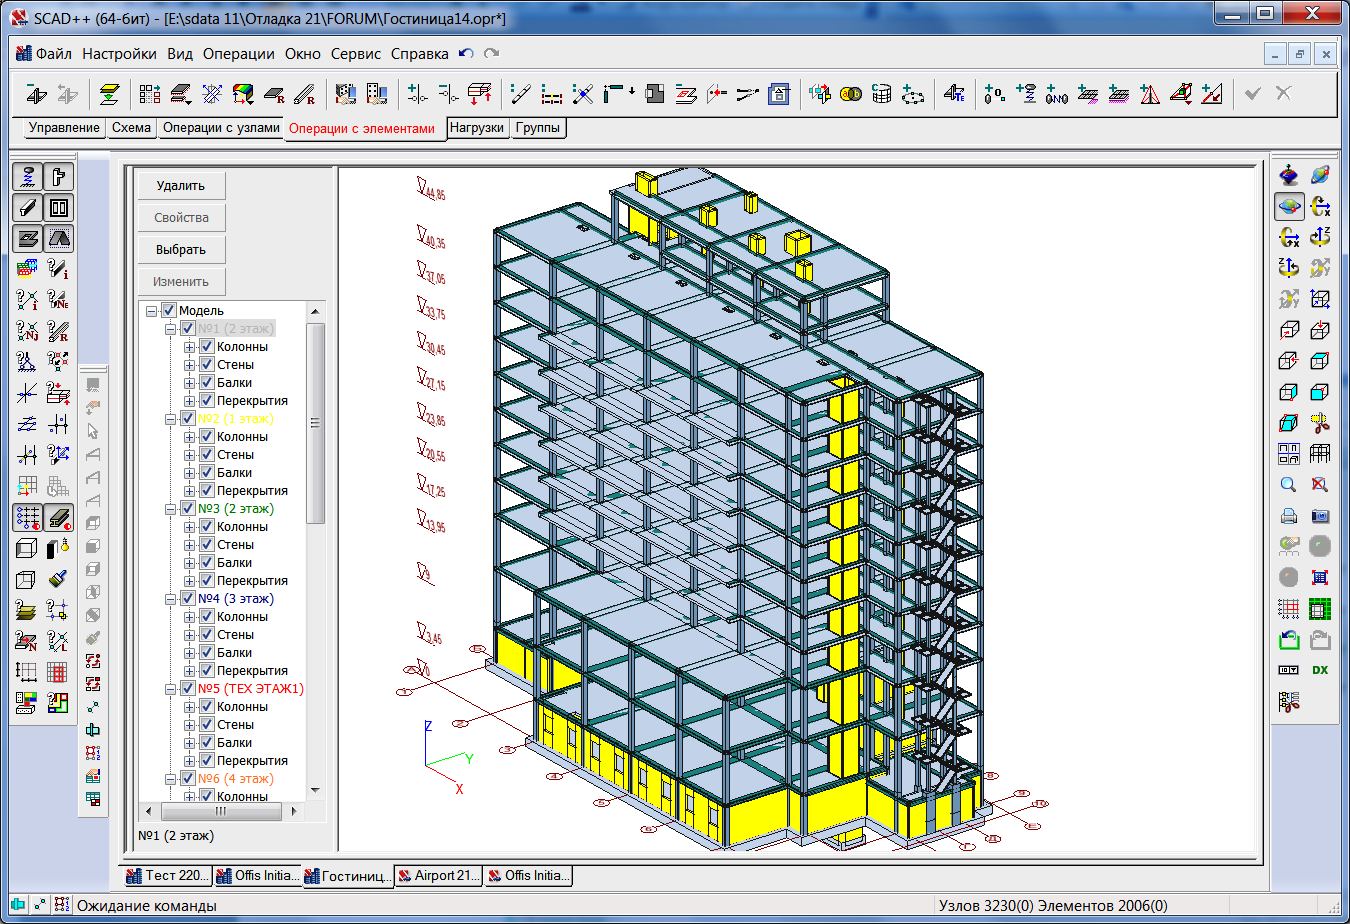This screenshot has height=924, width=1350.
Task: Click the redo arrow in the menu bar
Action: (491, 54)
